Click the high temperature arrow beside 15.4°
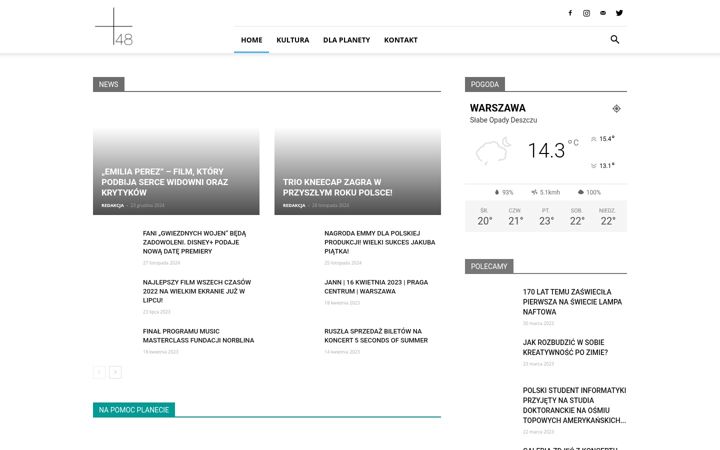720x450 pixels. pyautogui.click(x=593, y=139)
